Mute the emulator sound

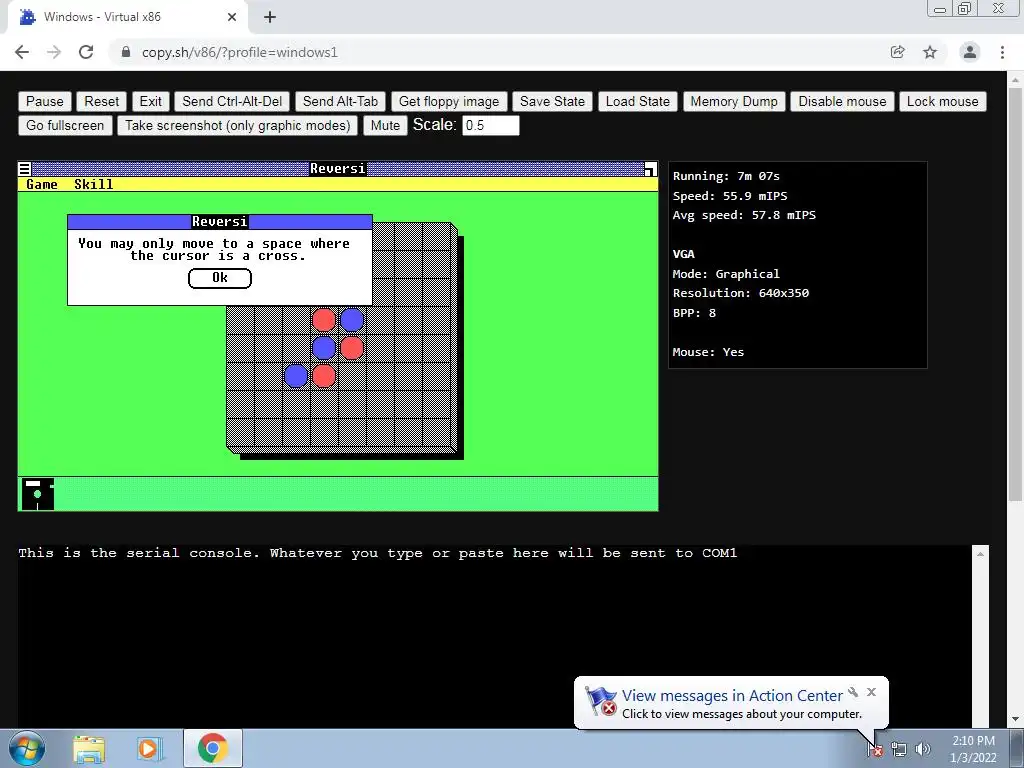coord(385,125)
